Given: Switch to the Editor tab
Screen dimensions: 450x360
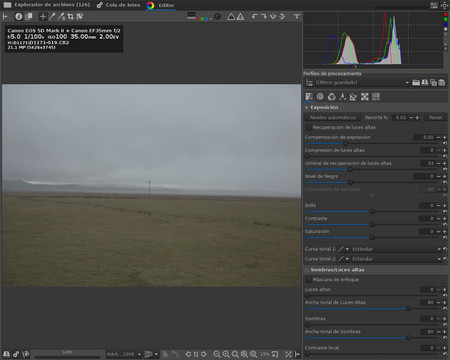Looking at the screenshot, I should click(x=160, y=5).
